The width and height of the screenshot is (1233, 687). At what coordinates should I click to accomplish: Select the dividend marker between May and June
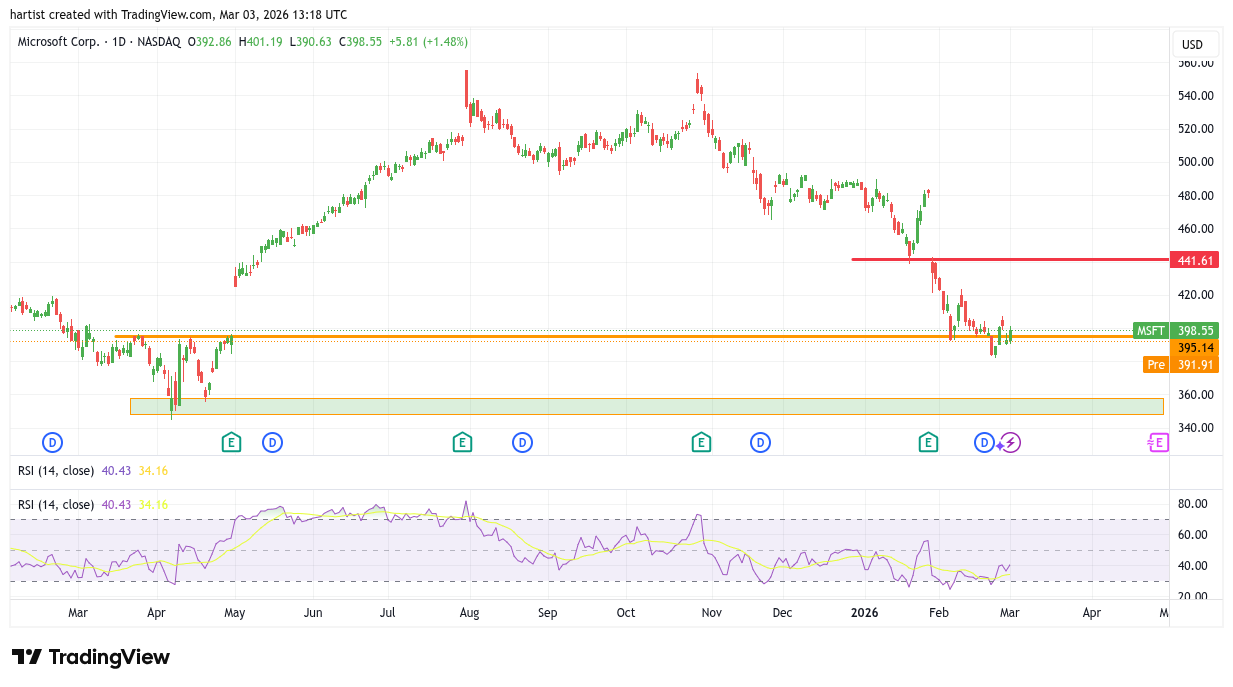coord(272,442)
